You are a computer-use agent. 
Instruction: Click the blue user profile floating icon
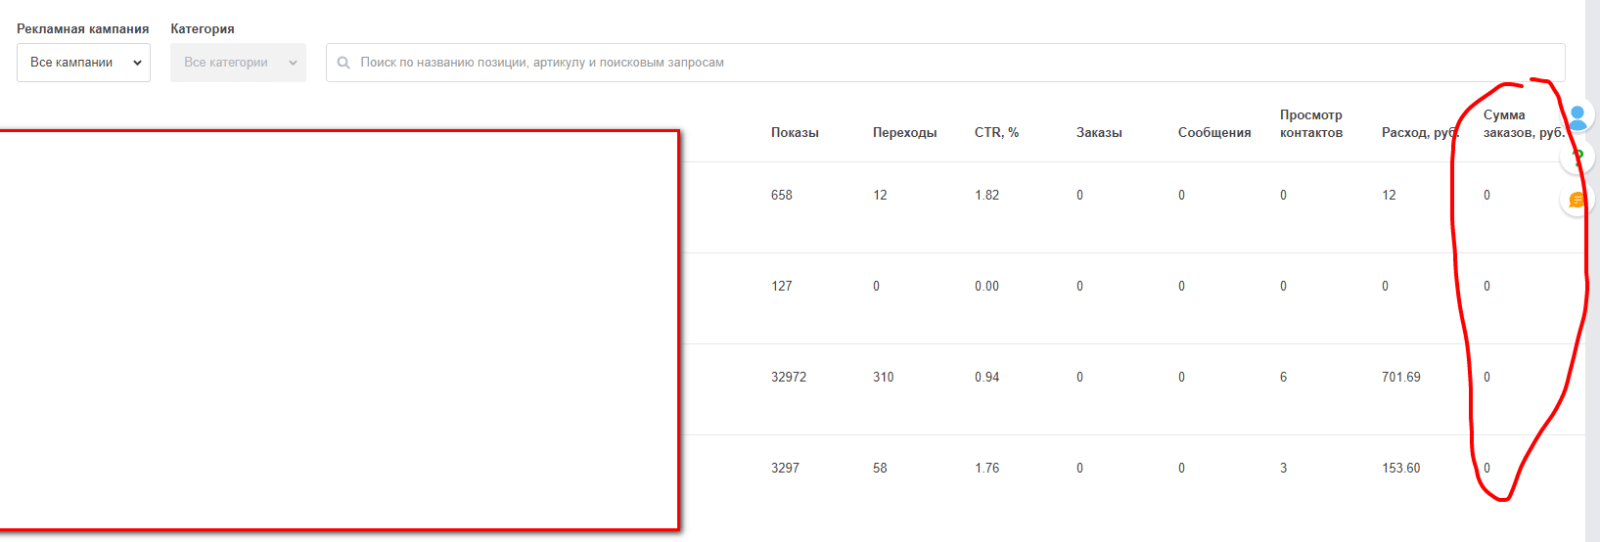click(x=1577, y=118)
